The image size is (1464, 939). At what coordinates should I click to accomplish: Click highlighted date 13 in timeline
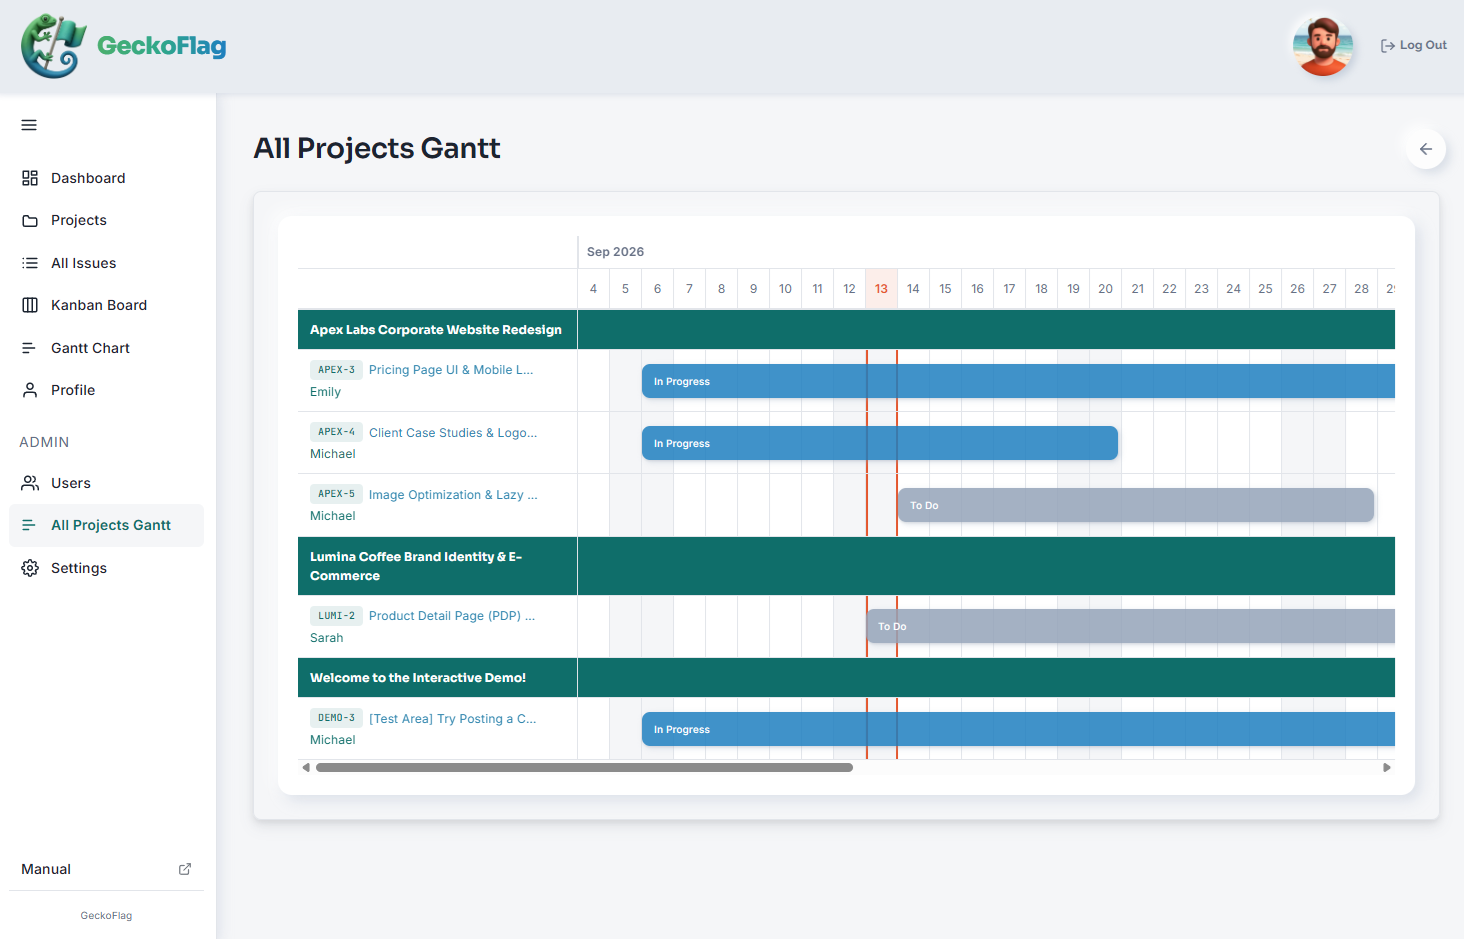(881, 289)
